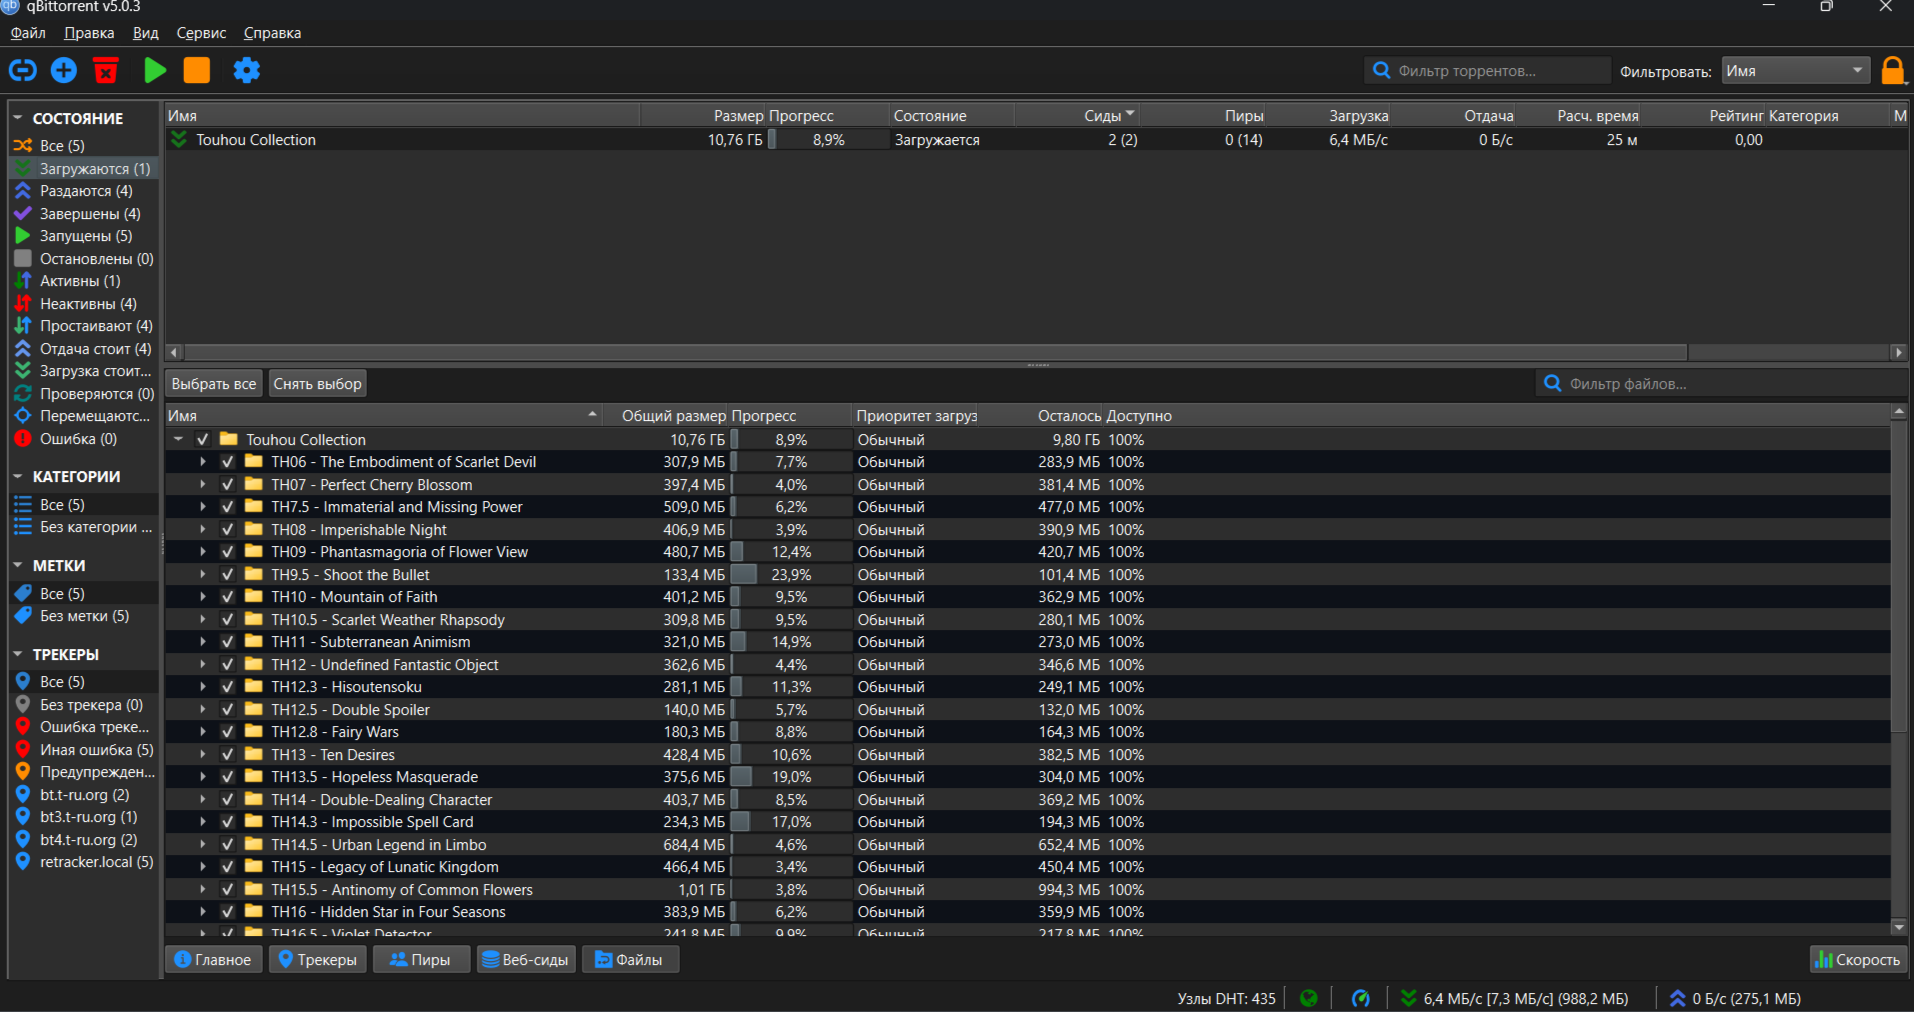
Task: Open the Фильтровать Имя dropdown
Action: pos(1796,71)
